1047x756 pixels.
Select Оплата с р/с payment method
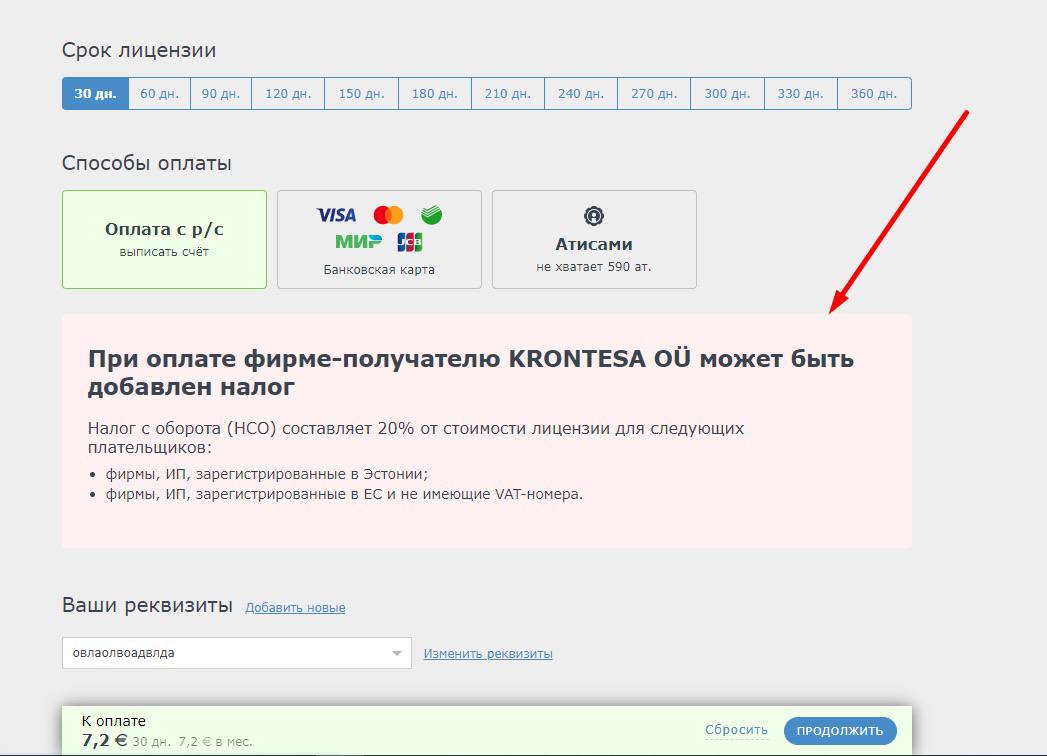[164, 239]
